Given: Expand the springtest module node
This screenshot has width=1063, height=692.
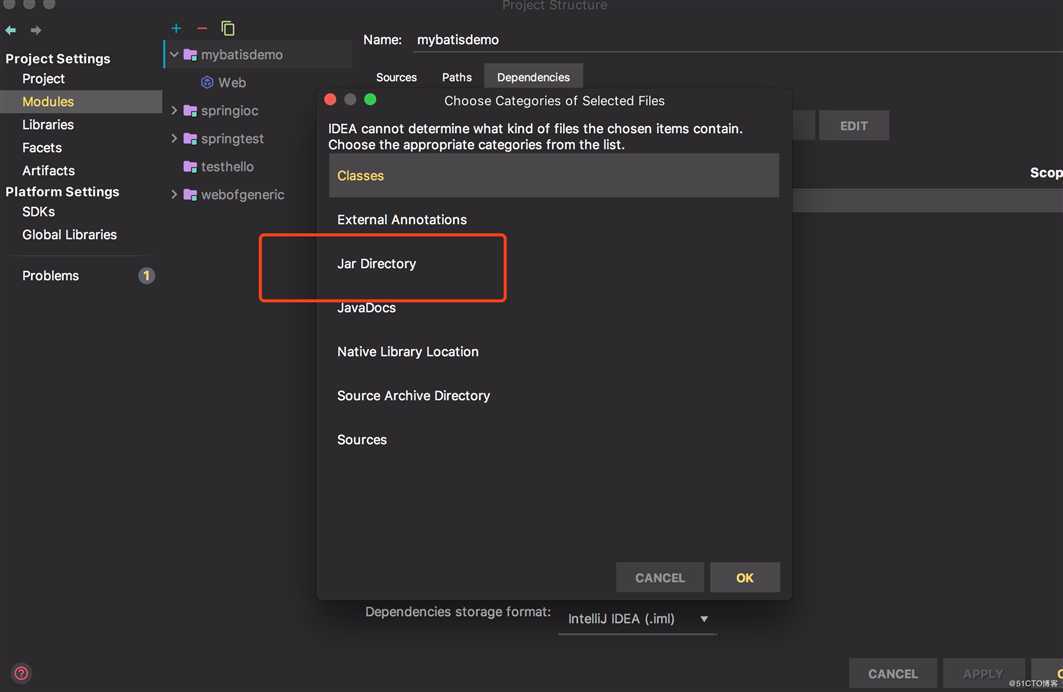Looking at the screenshot, I should (x=174, y=138).
